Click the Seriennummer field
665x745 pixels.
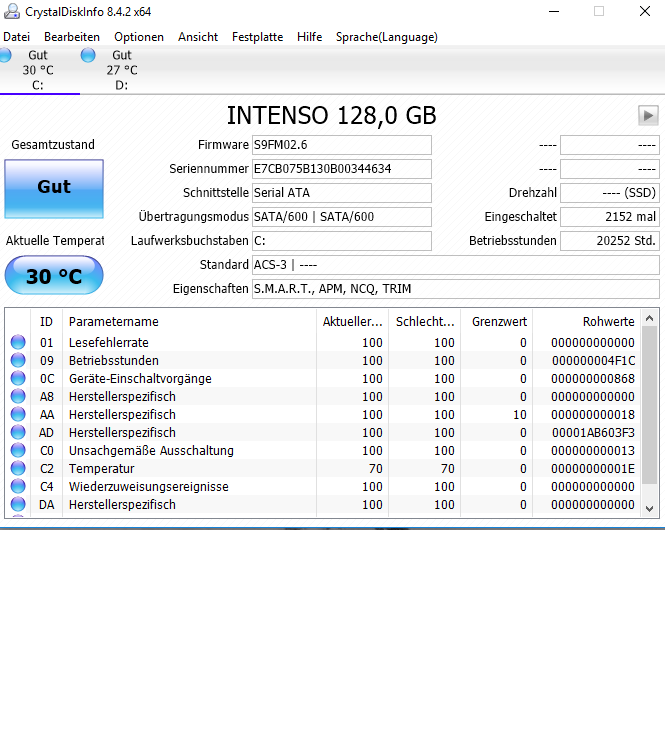pyautogui.click(x=342, y=169)
